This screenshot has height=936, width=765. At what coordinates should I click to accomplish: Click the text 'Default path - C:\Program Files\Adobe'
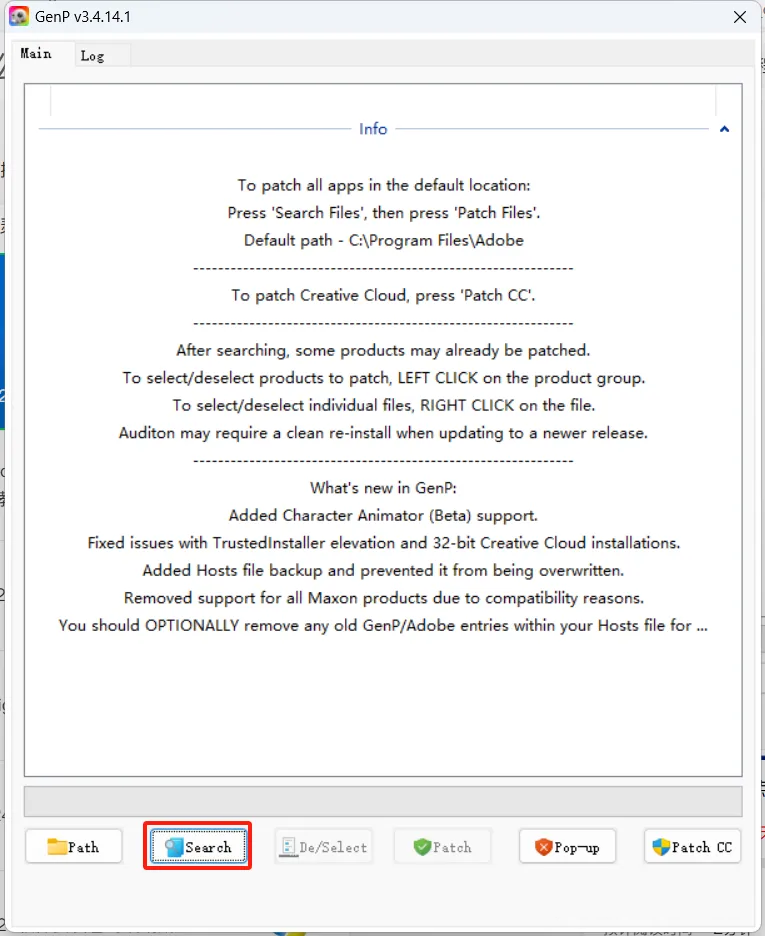(384, 240)
